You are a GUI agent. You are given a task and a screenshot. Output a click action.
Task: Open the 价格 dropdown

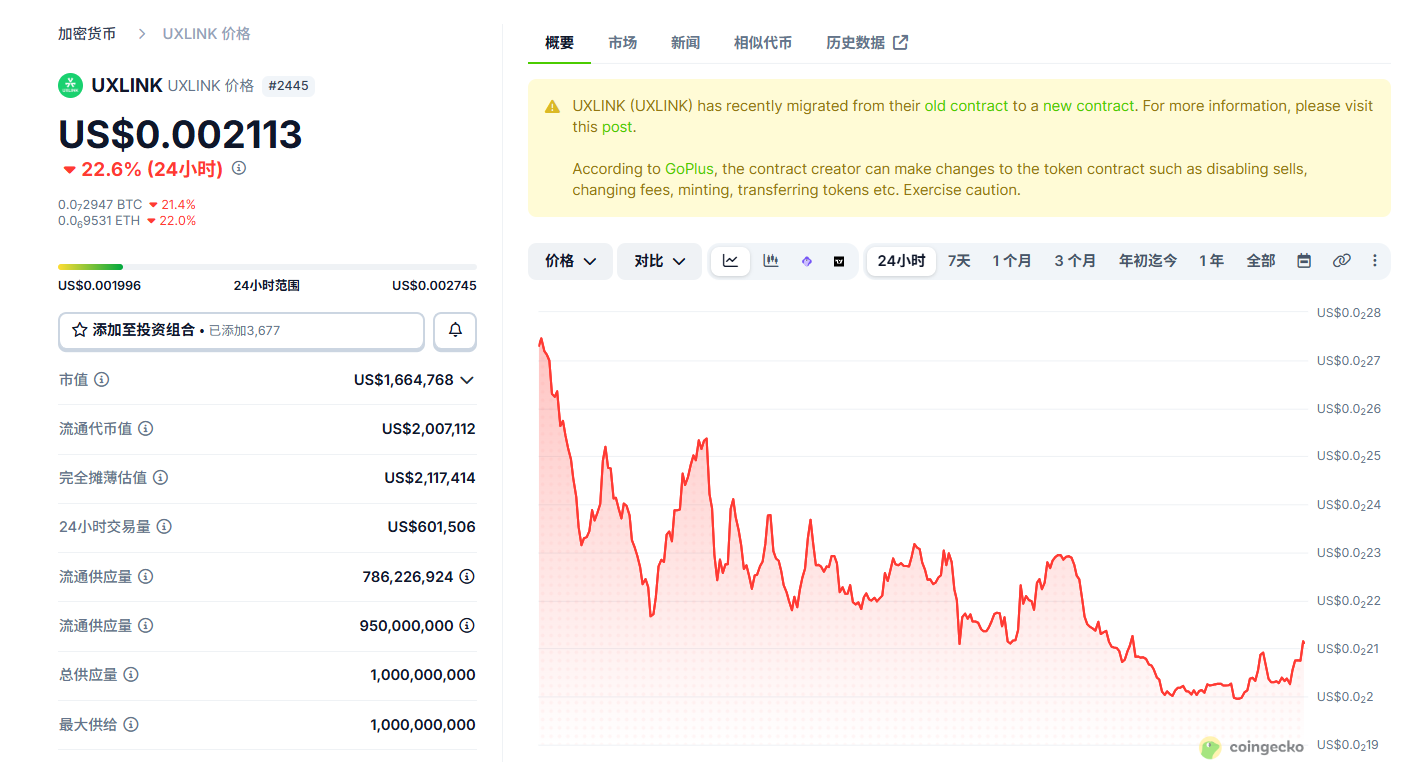(x=570, y=261)
